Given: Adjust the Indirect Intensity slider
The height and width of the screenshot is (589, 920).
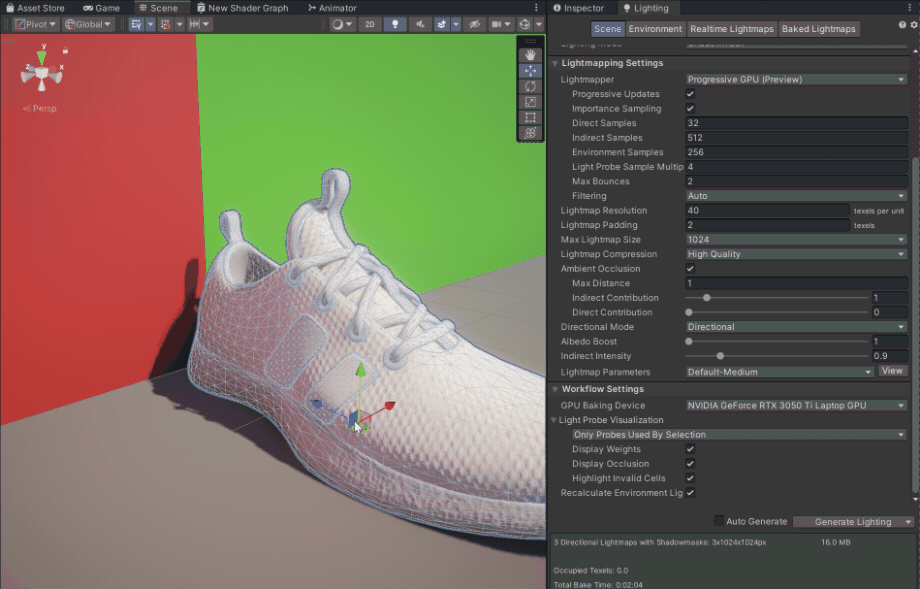Looking at the screenshot, I should pyautogui.click(x=720, y=356).
